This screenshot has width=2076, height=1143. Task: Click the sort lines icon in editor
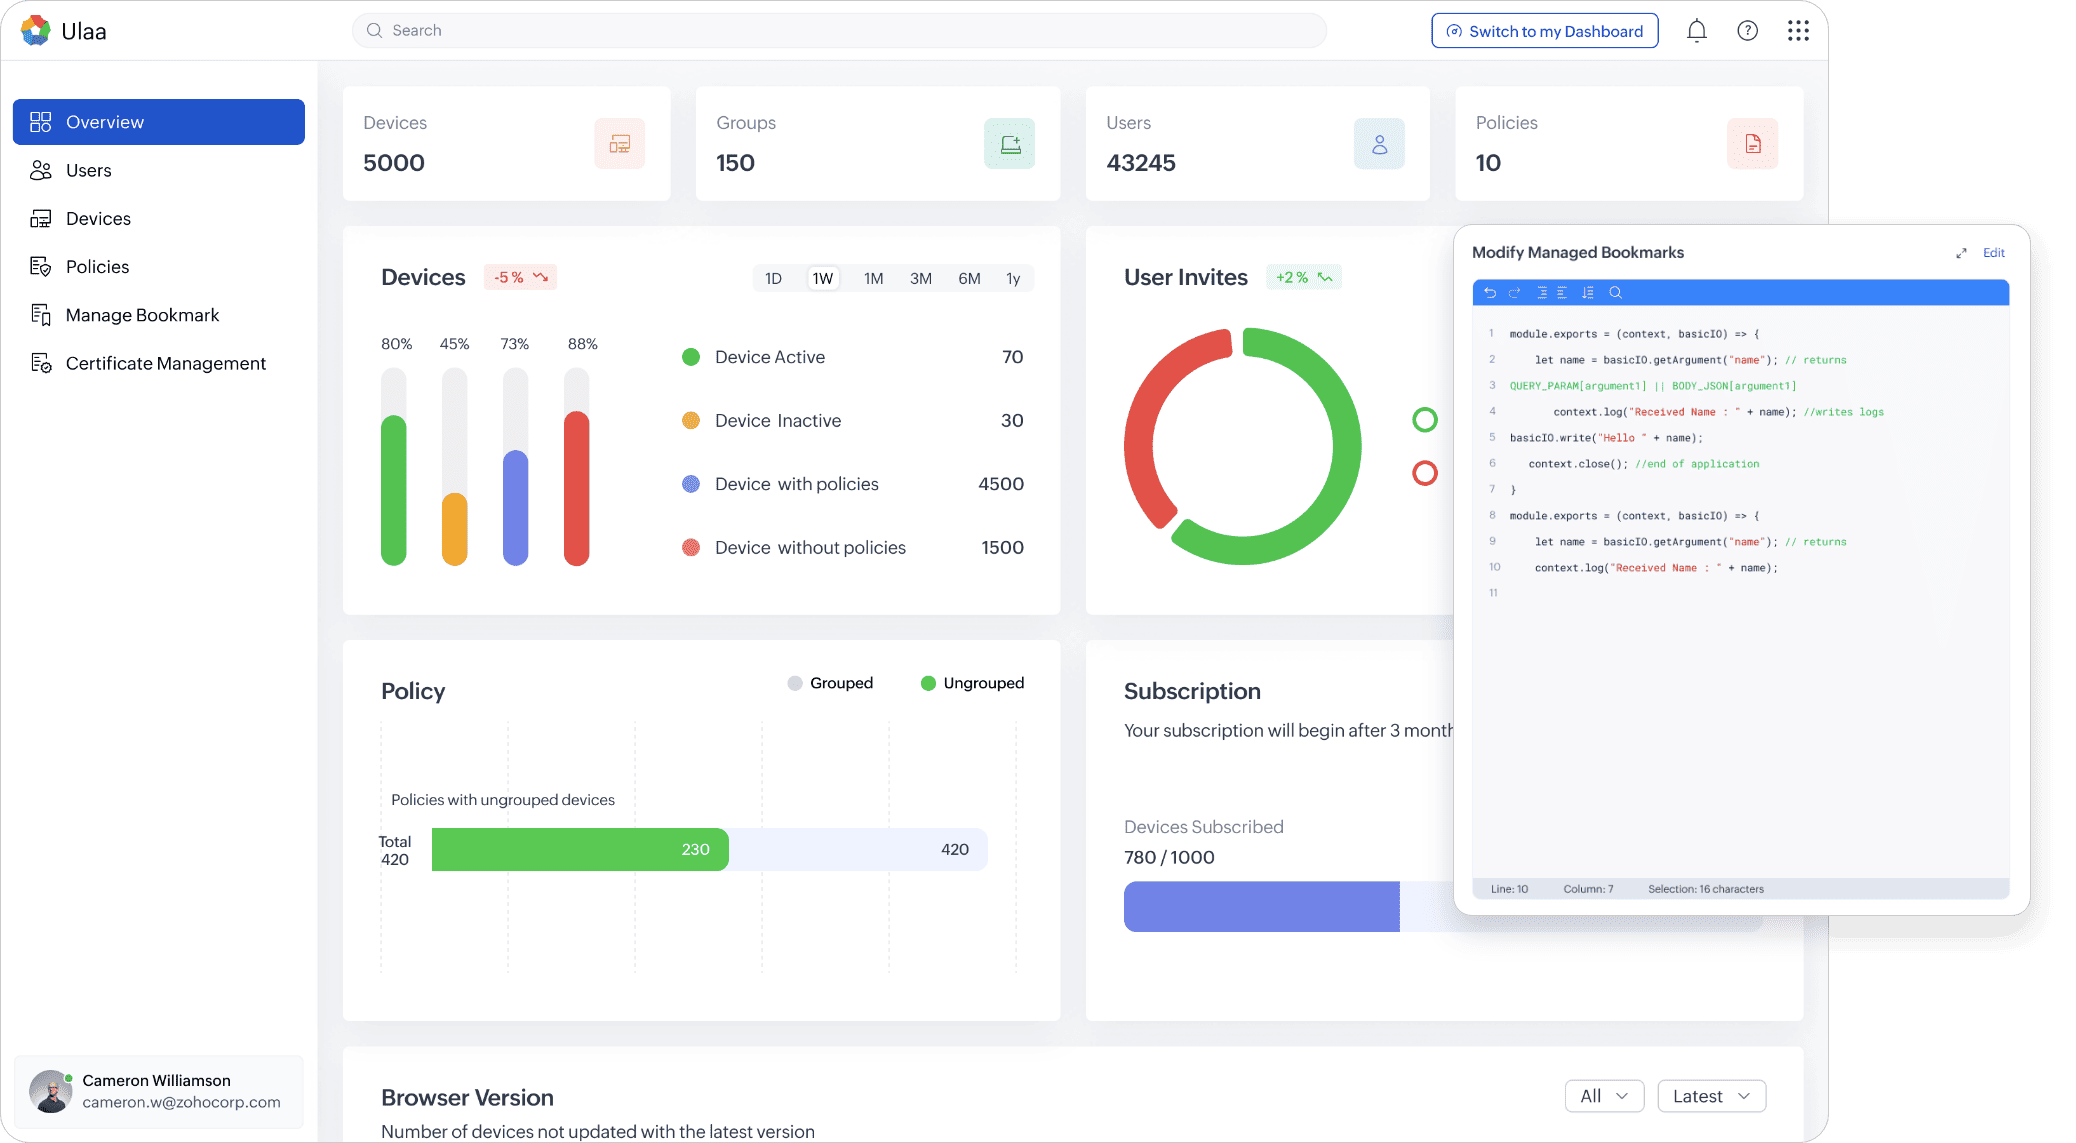(x=1588, y=293)
